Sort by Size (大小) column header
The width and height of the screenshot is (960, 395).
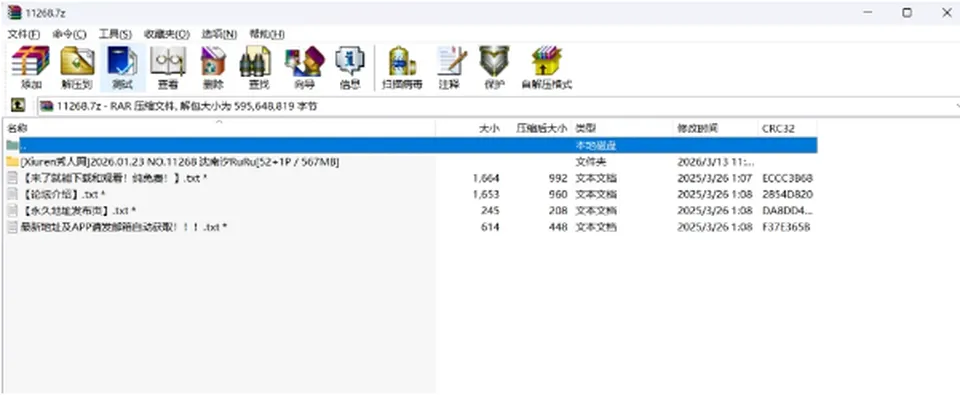pyautogui.click(x=470, y=128)
